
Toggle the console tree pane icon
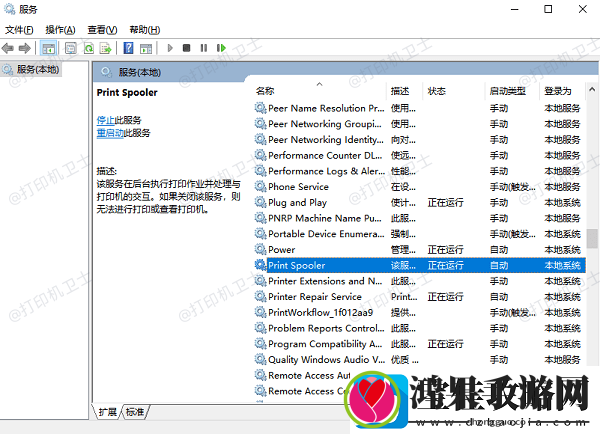[49, 48]
